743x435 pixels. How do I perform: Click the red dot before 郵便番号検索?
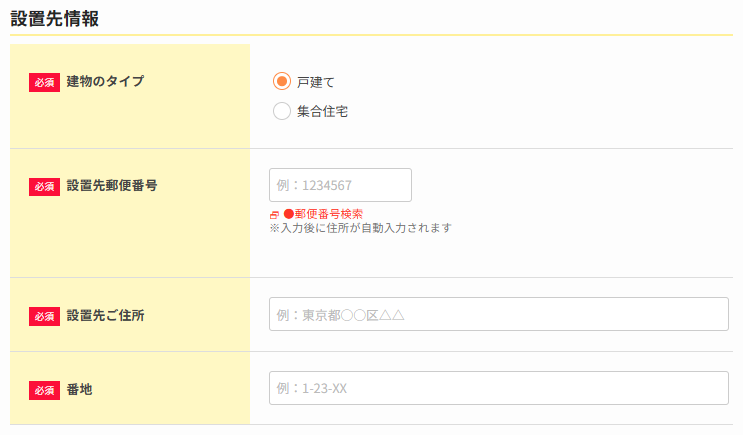point(287,214)
